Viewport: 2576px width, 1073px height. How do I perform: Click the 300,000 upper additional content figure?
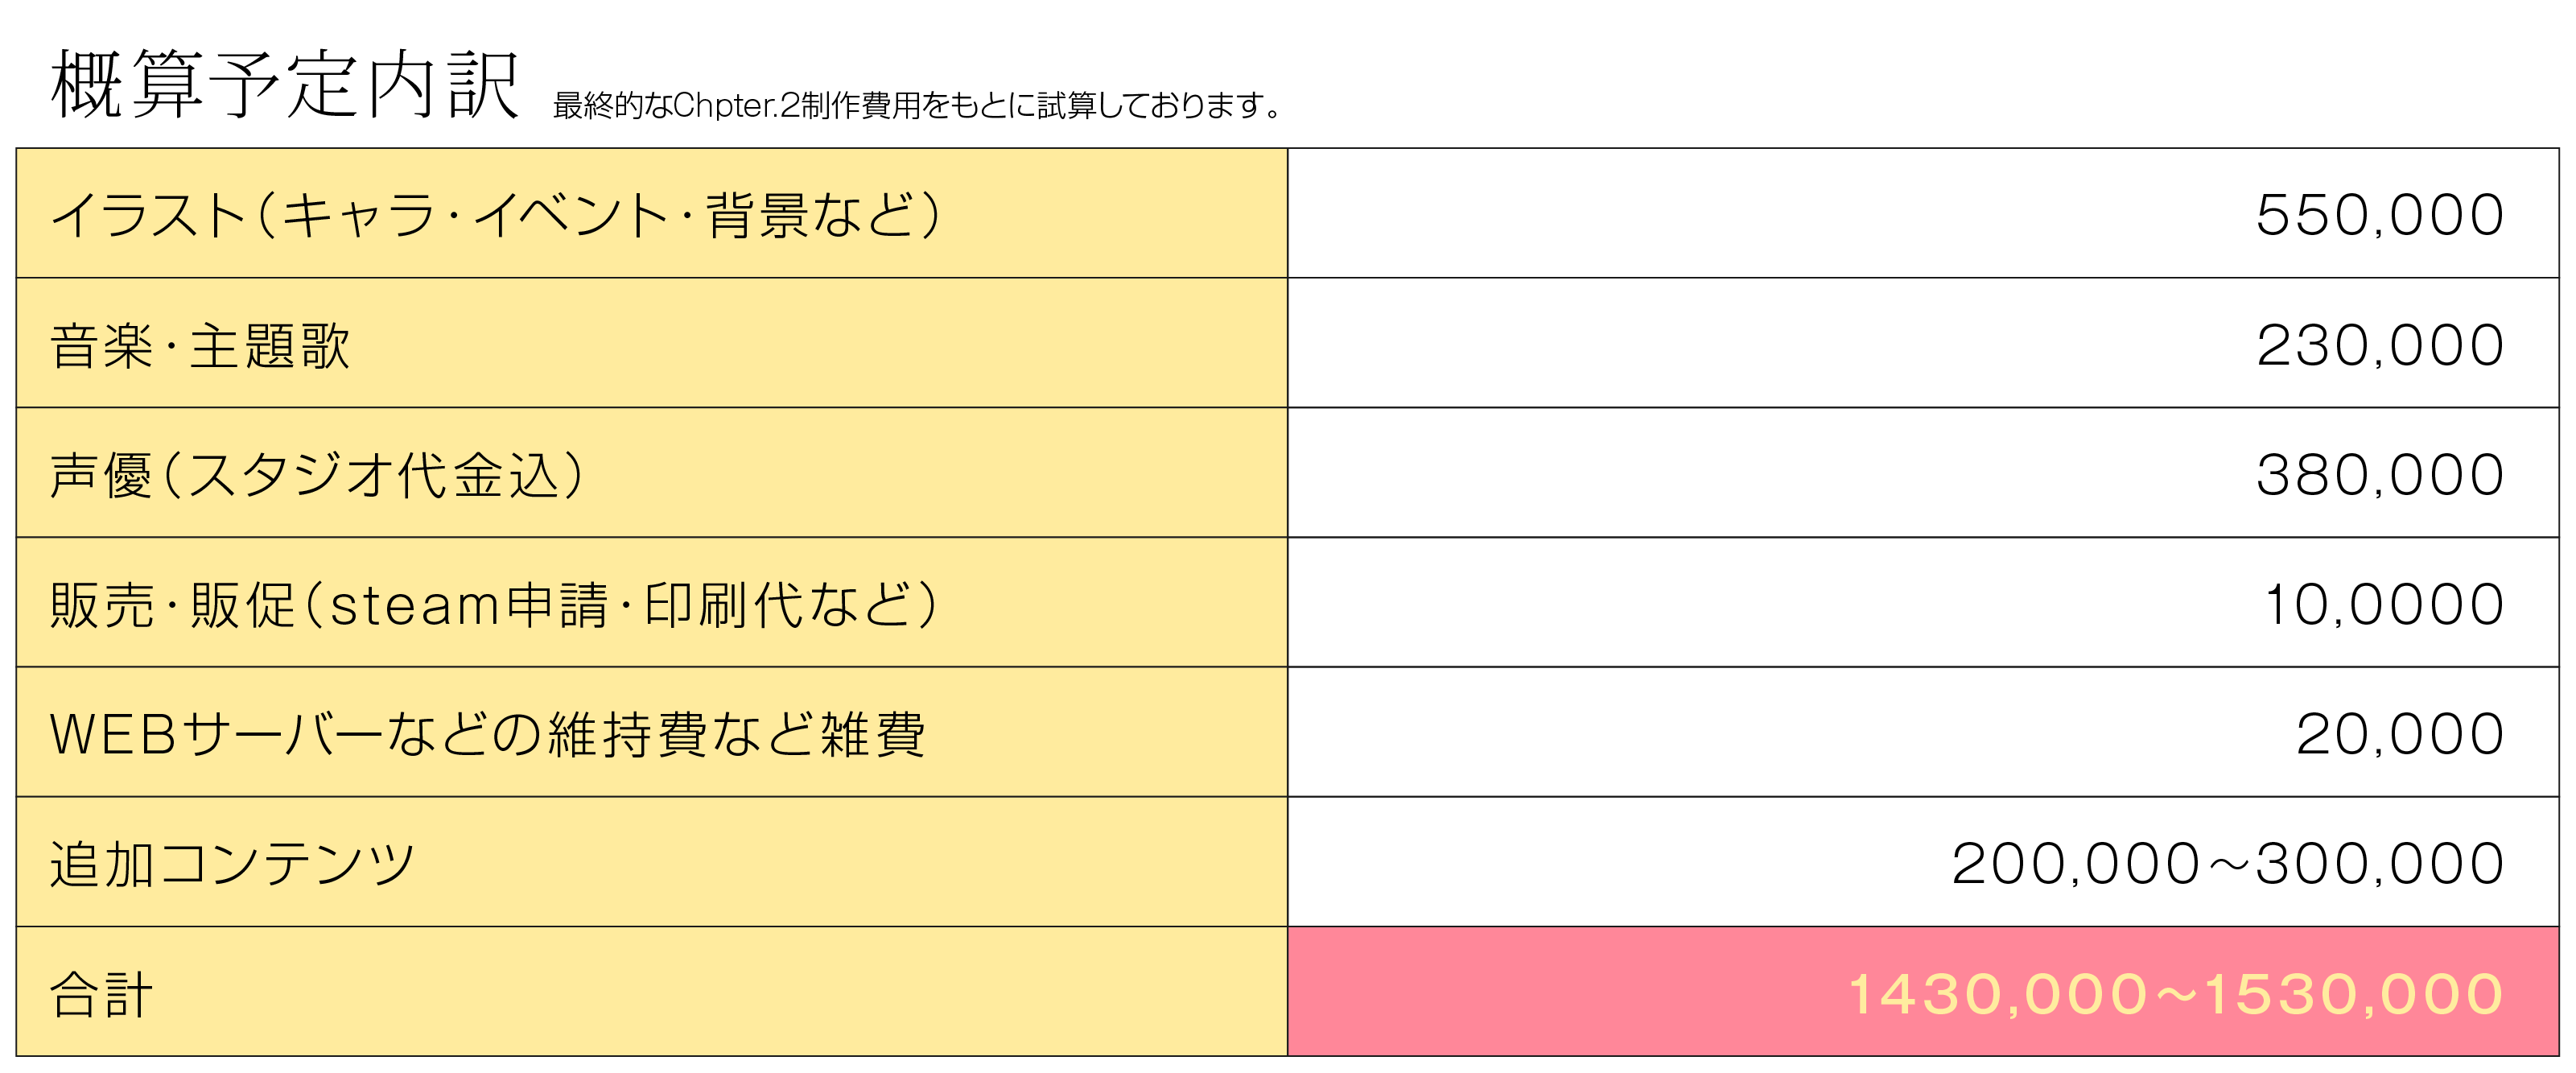tap(2380, 864)
